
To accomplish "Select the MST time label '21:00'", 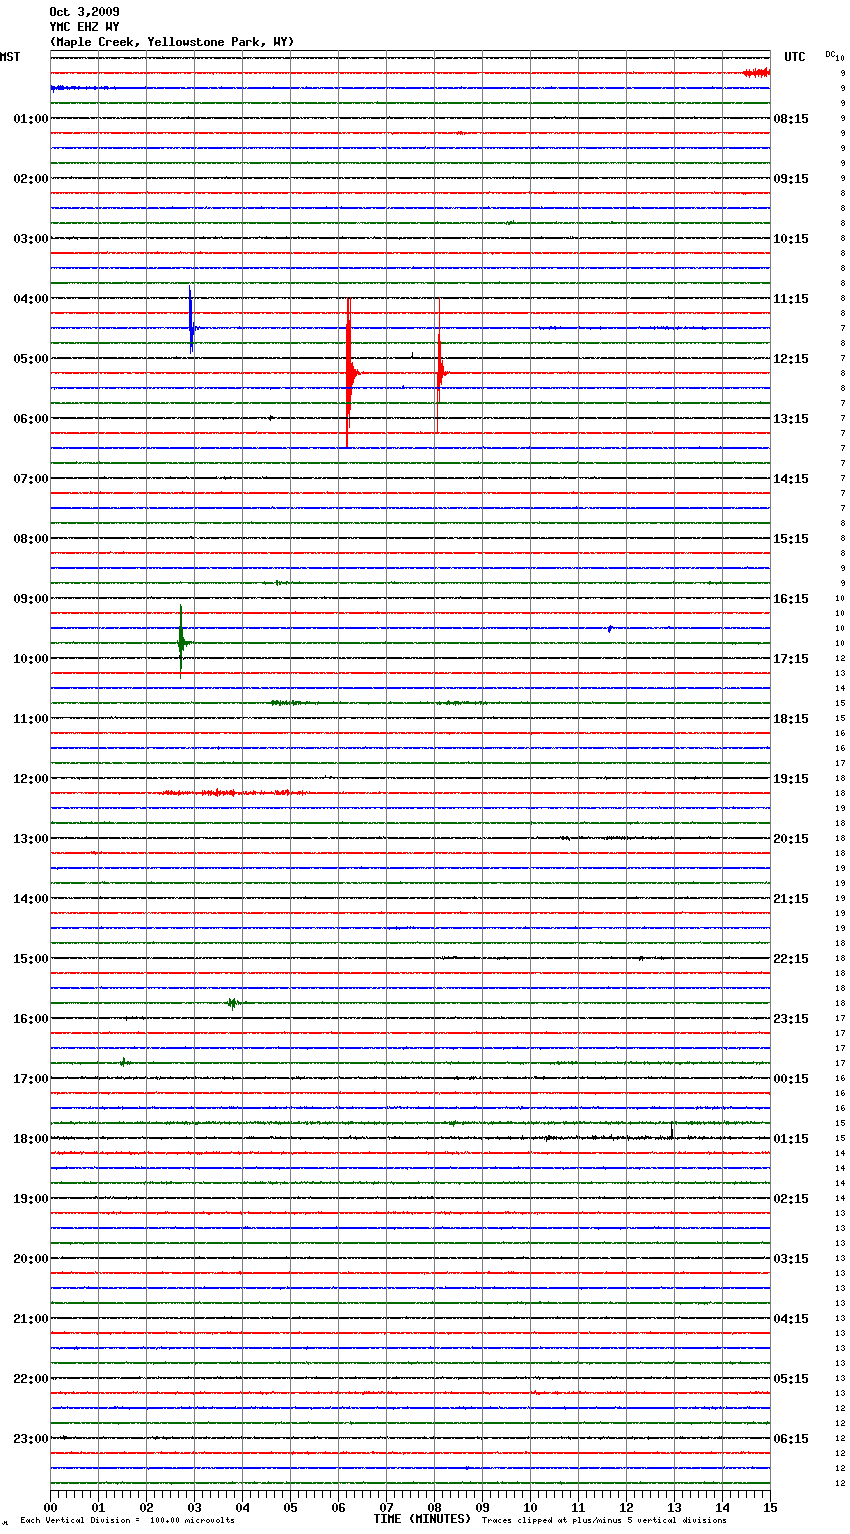I will [x=31, y=1319].
